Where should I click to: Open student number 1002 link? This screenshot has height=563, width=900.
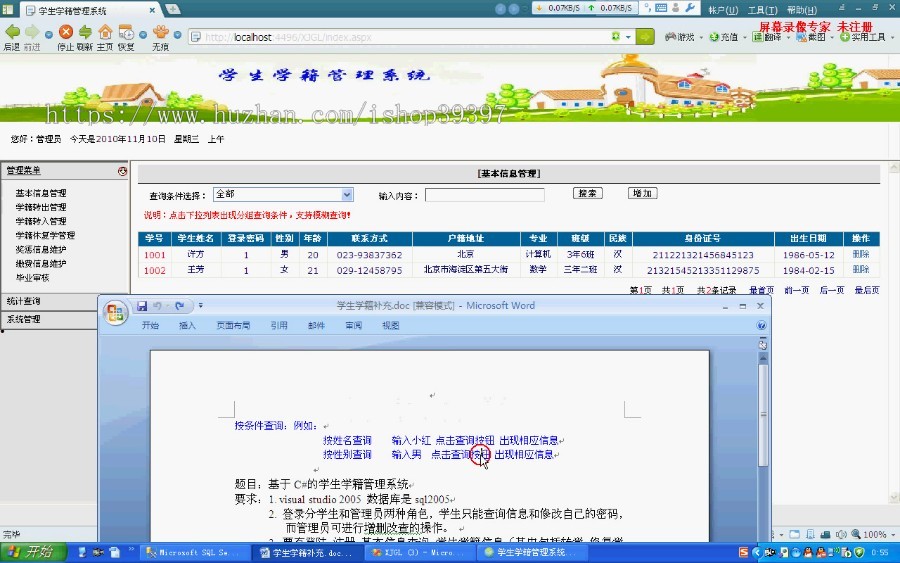154,270
